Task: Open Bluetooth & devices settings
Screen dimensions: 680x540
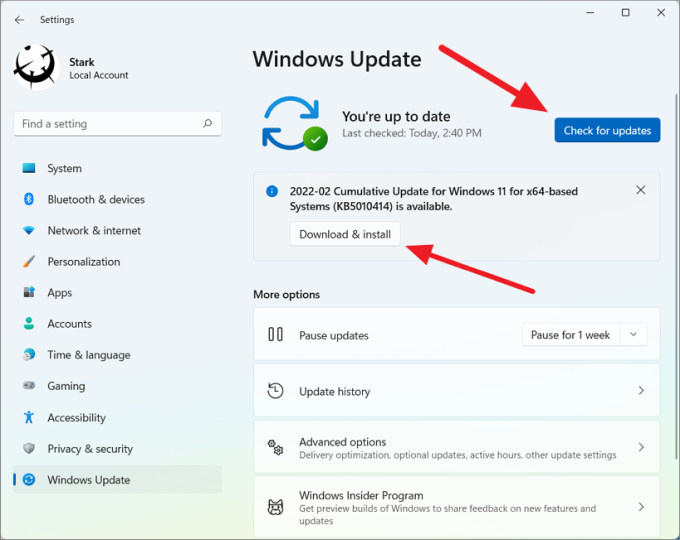Action: point(117,200)
